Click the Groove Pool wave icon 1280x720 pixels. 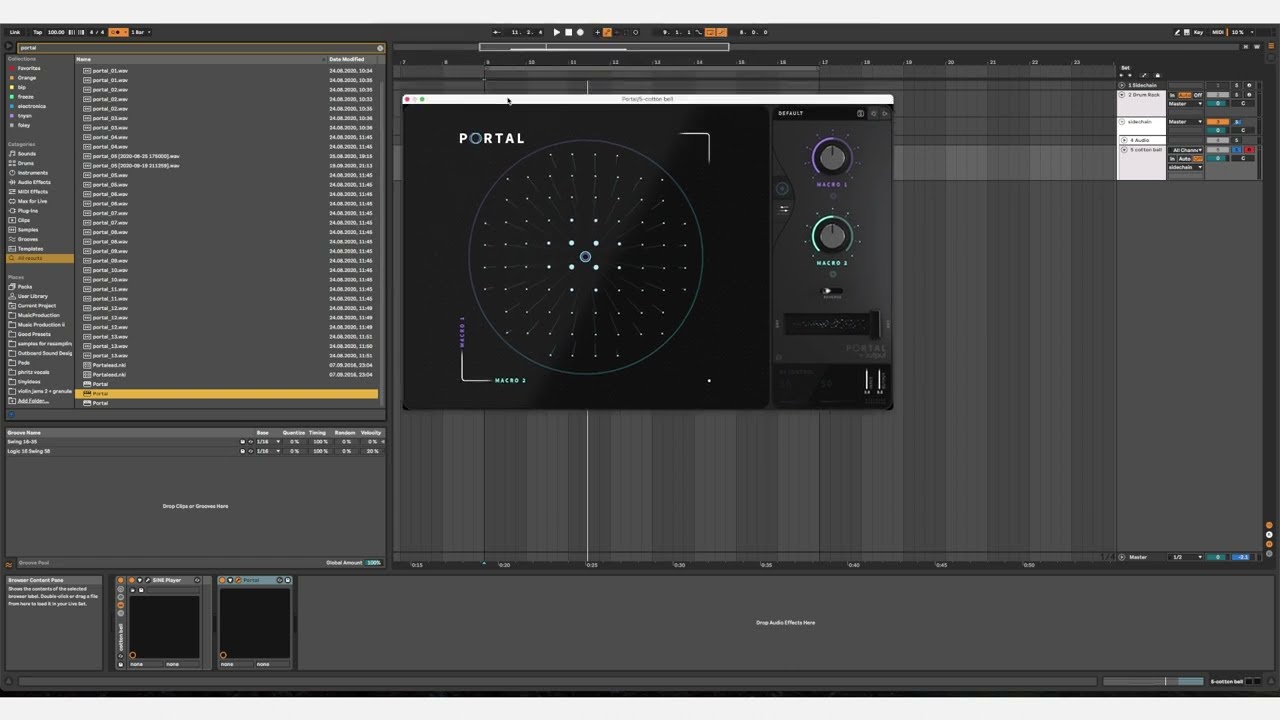pyautogui.click(x=10, y=563)
